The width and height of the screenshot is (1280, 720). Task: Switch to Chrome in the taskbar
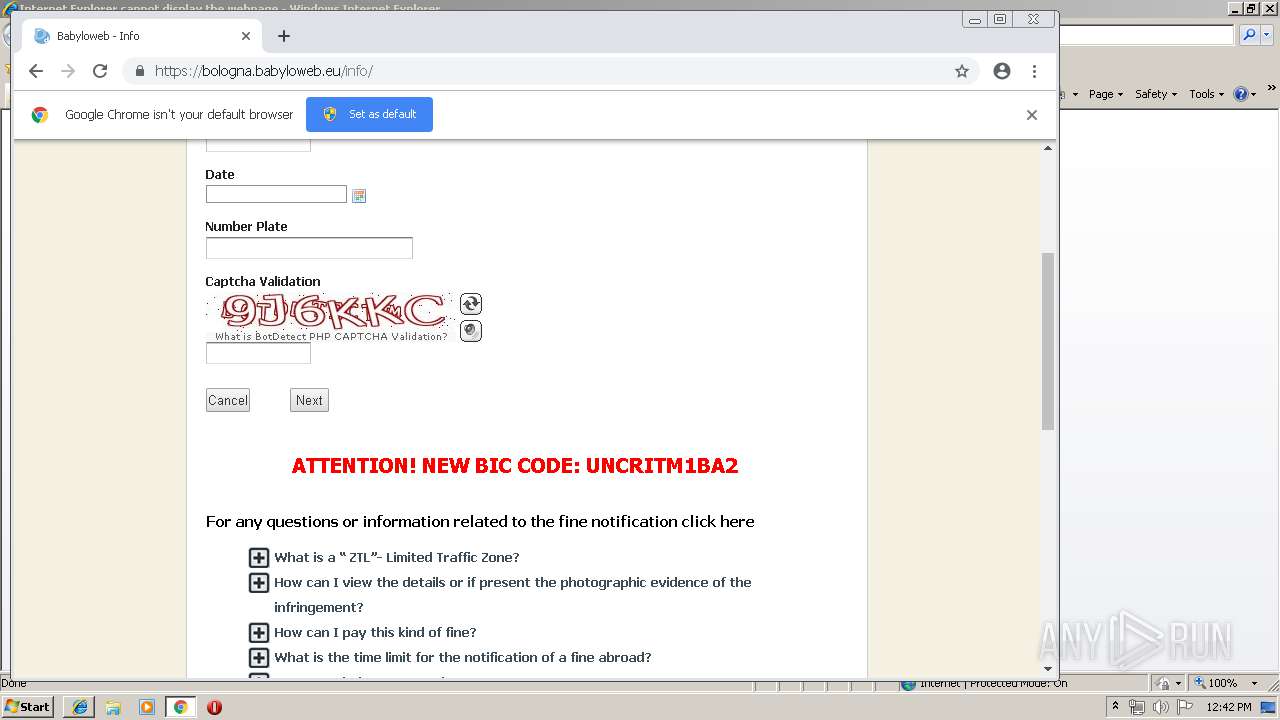tap(180, 707)
